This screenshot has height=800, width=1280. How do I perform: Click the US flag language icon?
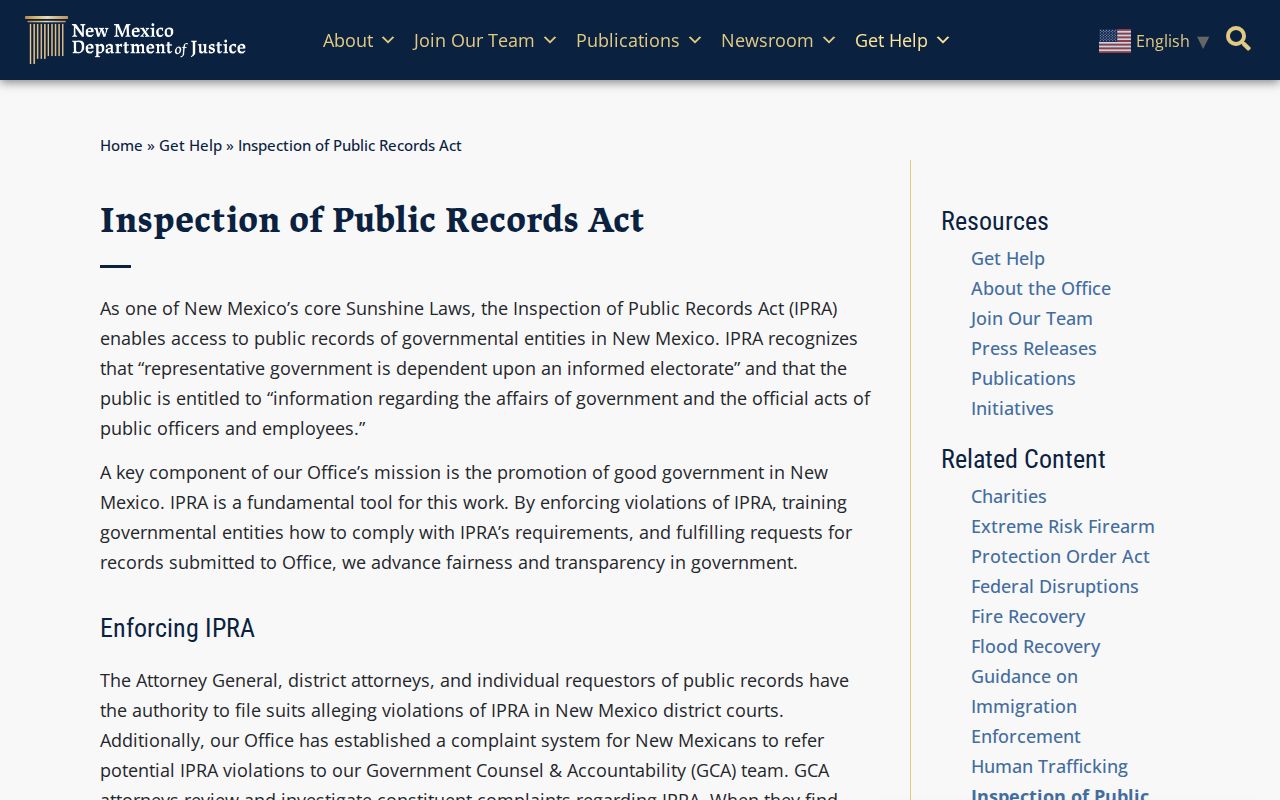[1115, 41]
